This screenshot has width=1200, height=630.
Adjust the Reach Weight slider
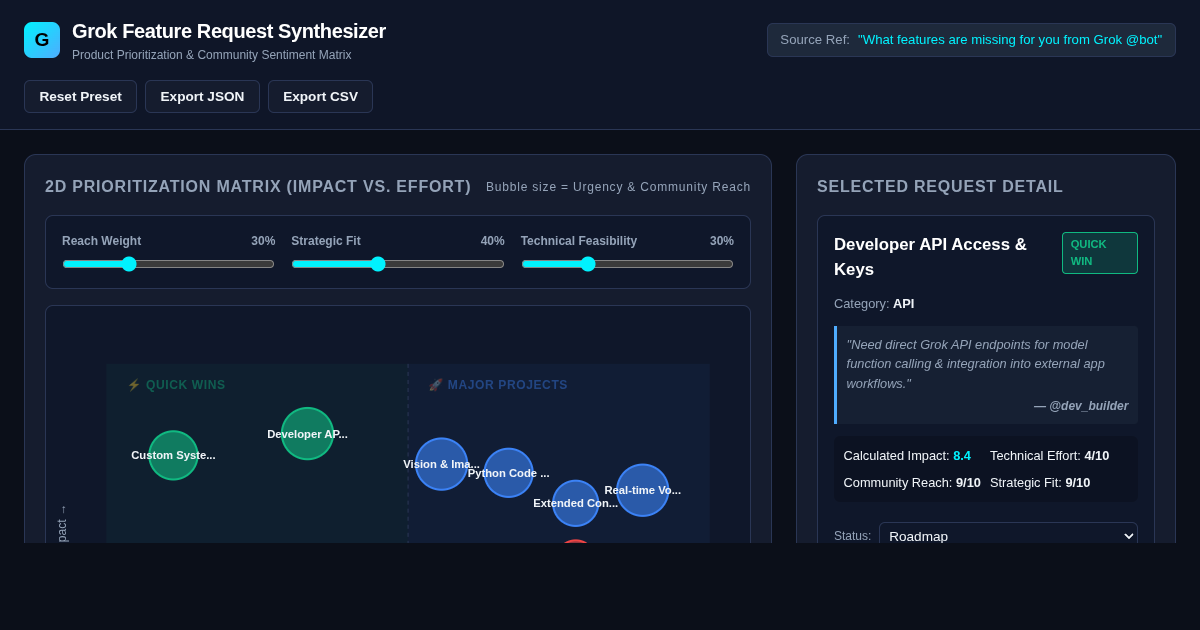pos(168,264)
